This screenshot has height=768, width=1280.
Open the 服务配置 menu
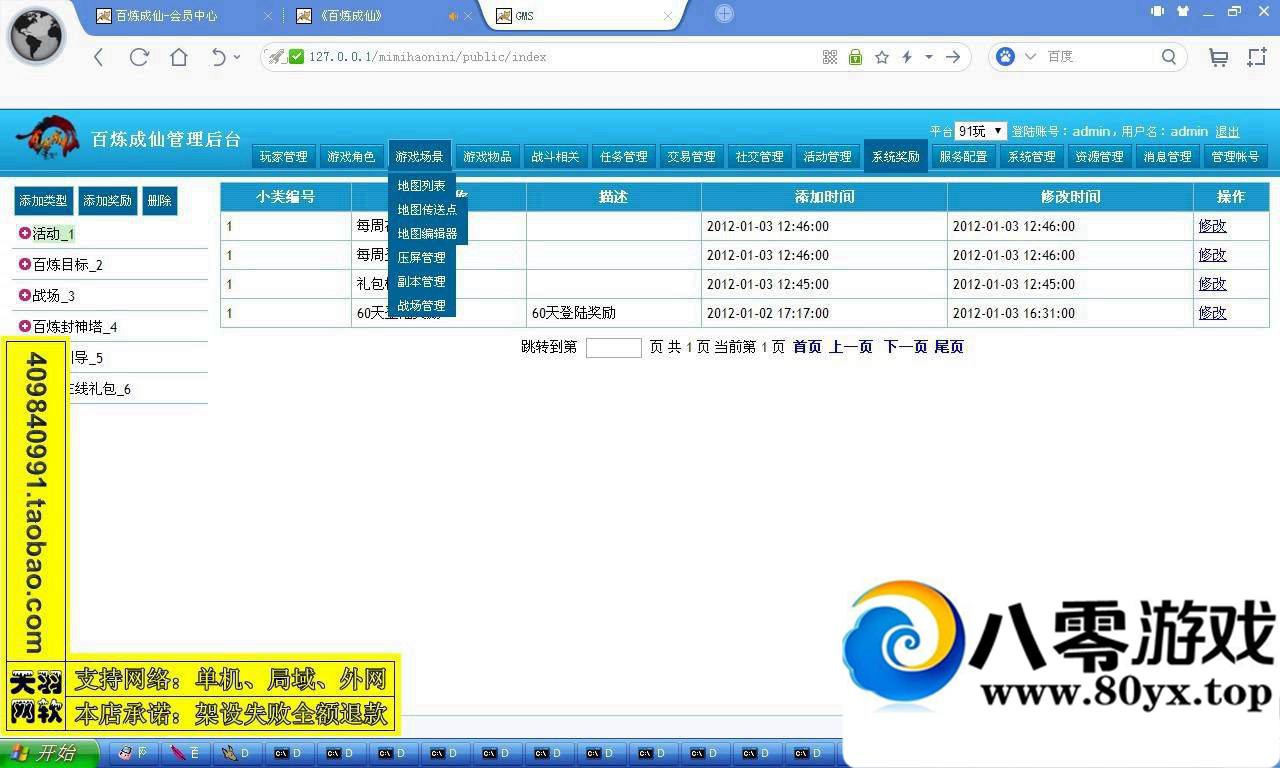pos(963,157)
